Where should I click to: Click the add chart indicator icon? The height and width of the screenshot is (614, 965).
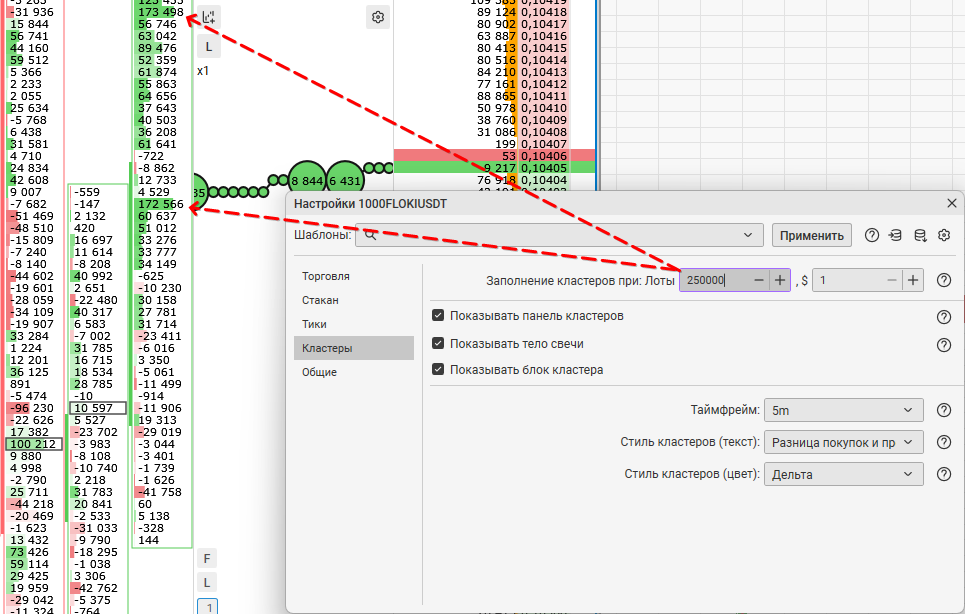point(209,17)
